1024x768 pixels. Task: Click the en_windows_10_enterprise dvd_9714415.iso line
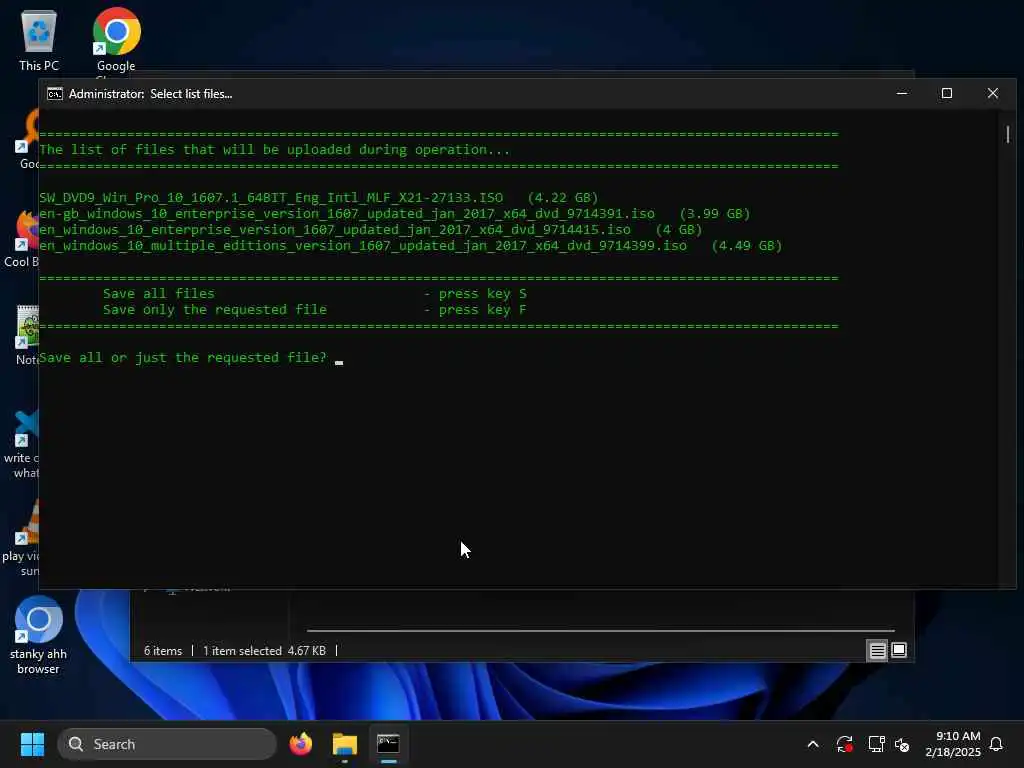click(x=370, y=230)
